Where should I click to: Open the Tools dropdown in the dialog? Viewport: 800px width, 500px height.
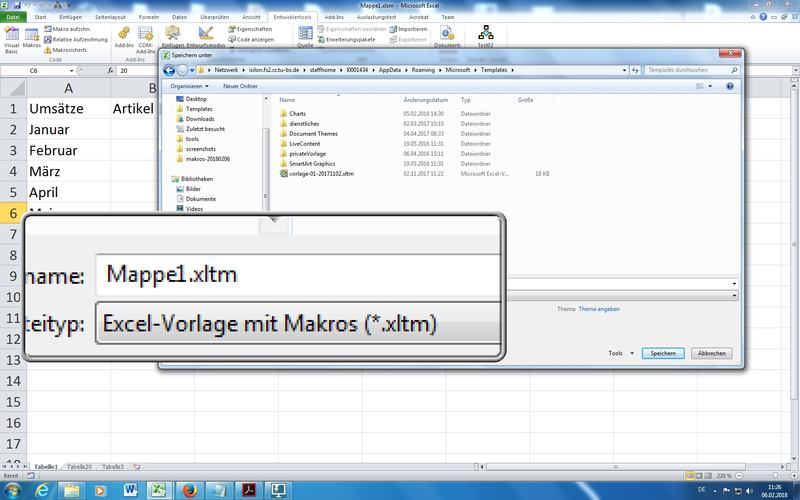(621, 353)
